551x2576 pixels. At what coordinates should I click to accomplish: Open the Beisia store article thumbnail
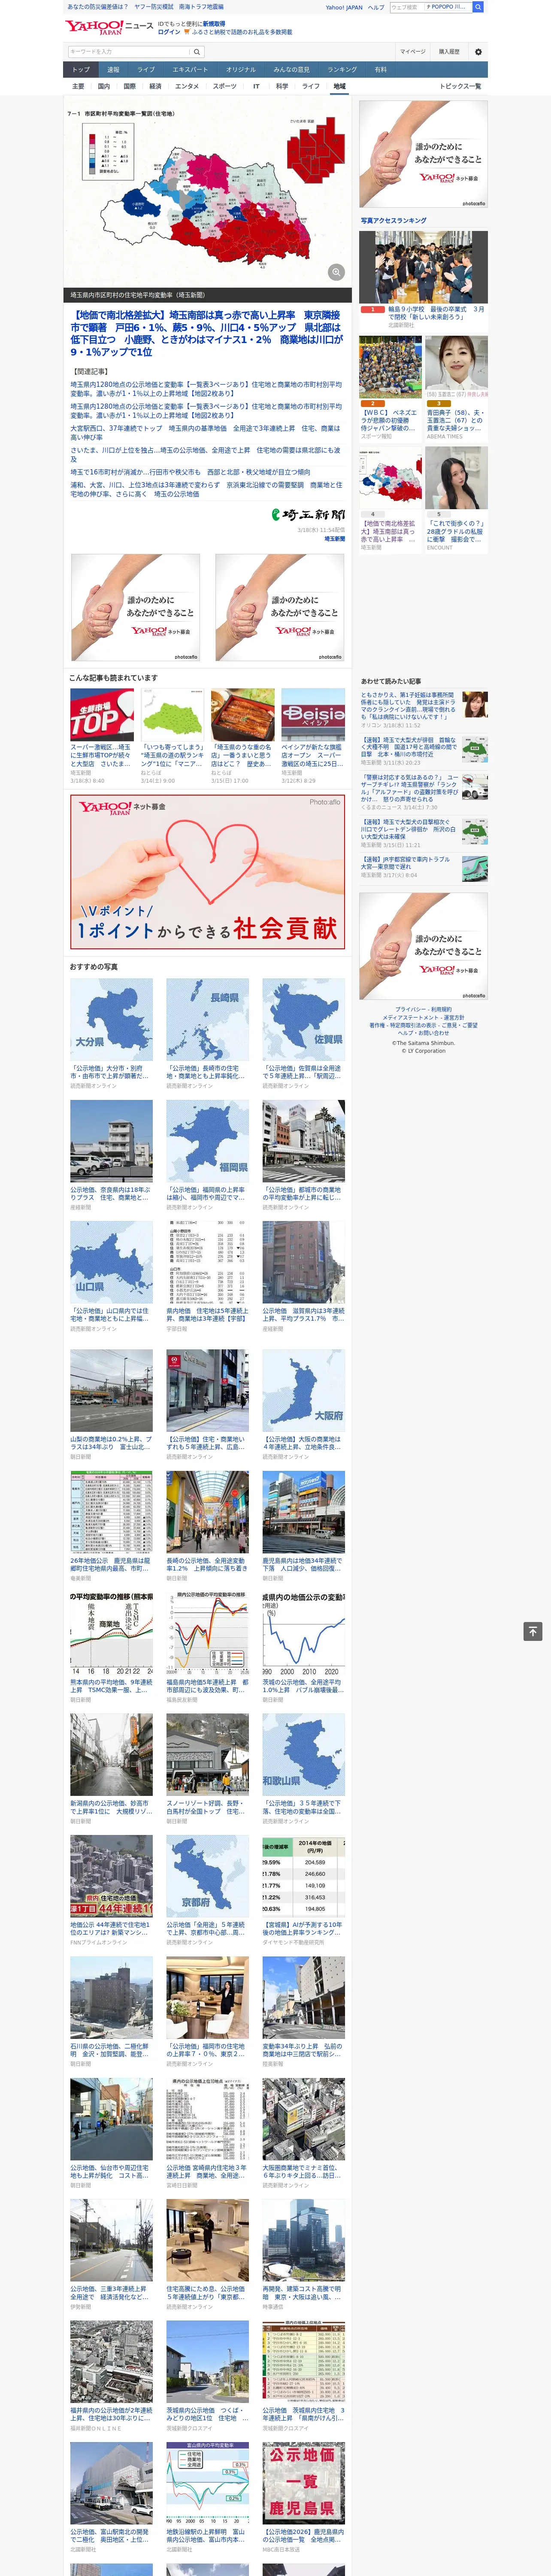[x=313, y=714]
